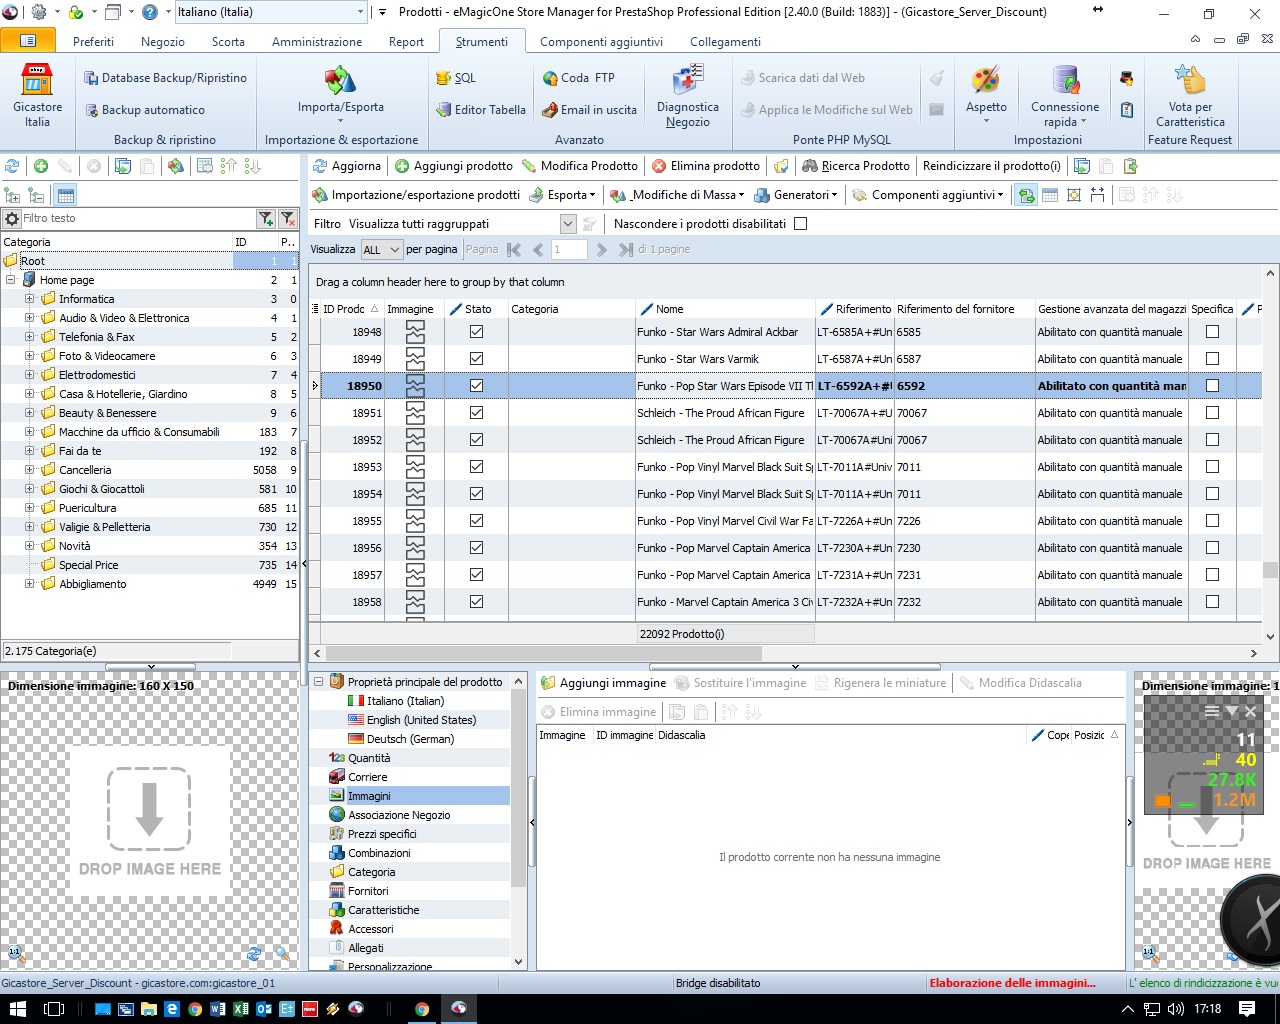1280x1024 pixels.
Task: Switch to the Negozio ribbon tab
Action: coord(162,42)
